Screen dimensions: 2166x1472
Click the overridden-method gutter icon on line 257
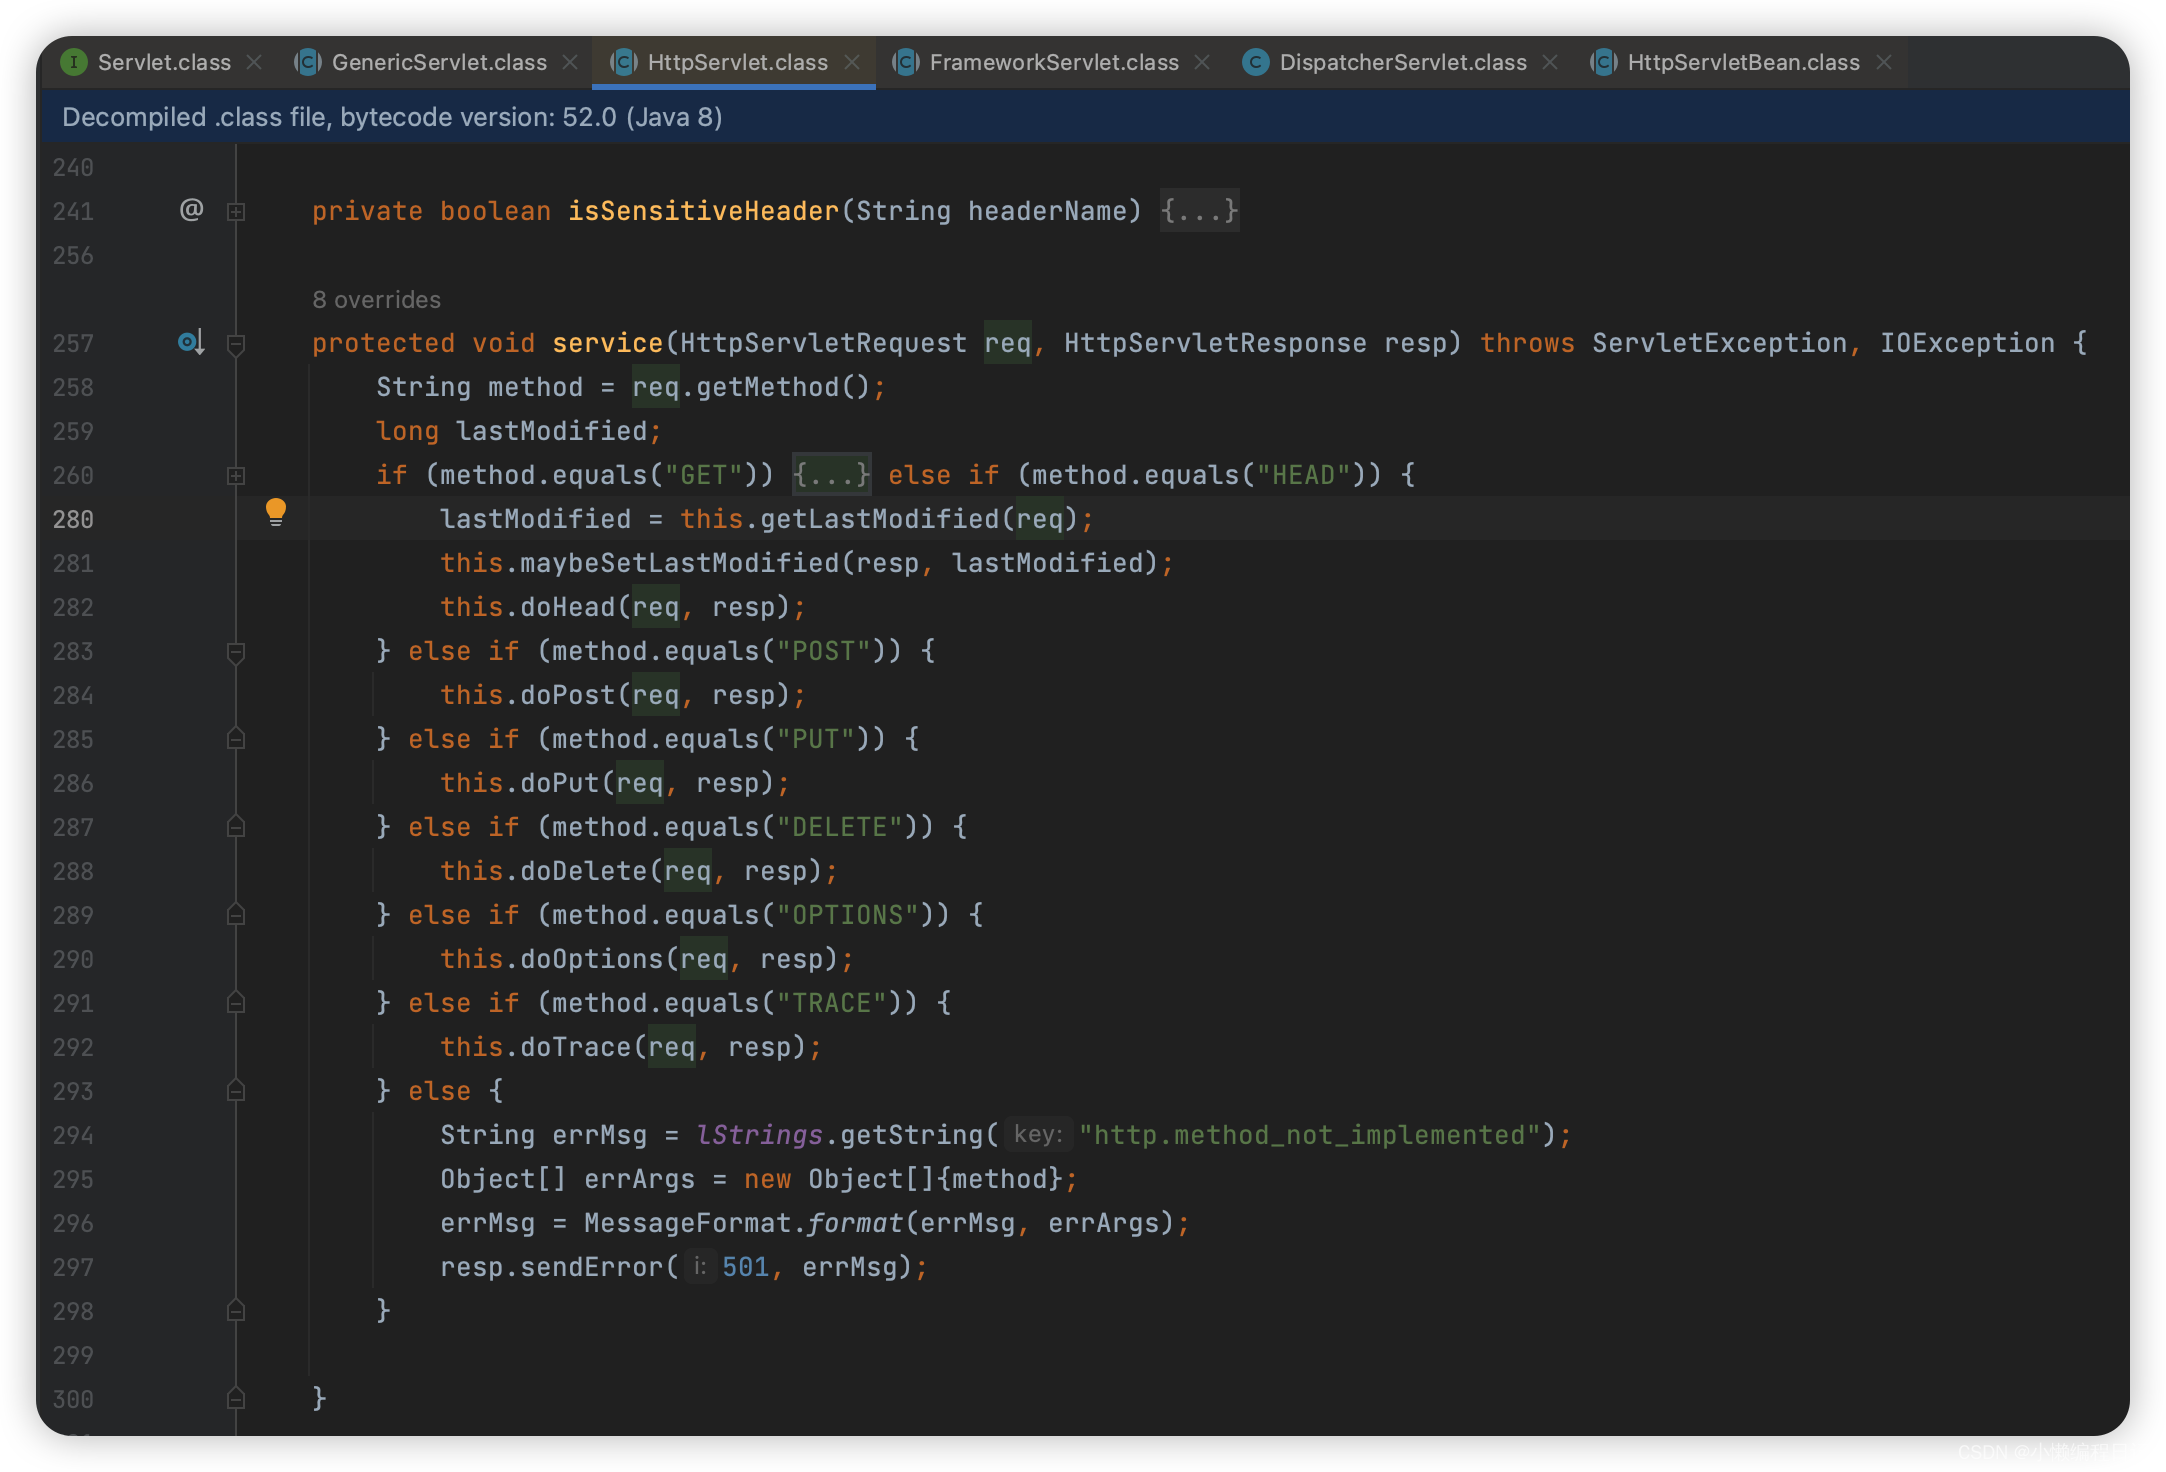(191, 343)
